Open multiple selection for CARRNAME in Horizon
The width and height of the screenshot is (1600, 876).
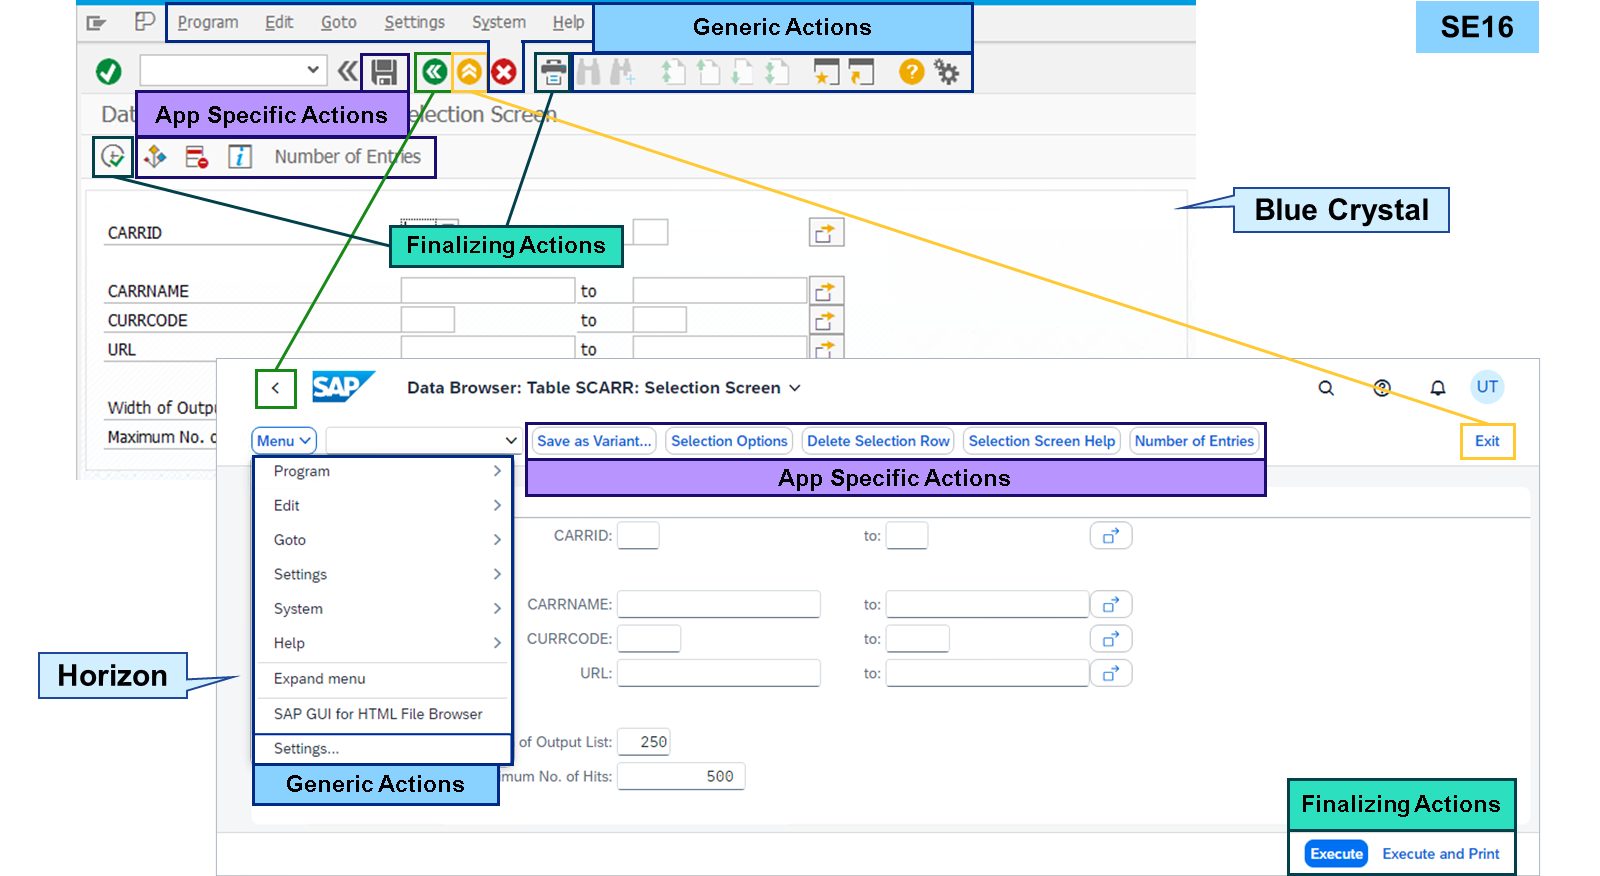point(1111,605)
